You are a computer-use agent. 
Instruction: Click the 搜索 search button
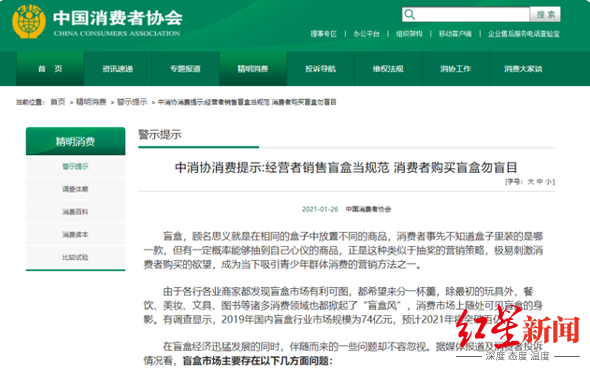[545, 14]
